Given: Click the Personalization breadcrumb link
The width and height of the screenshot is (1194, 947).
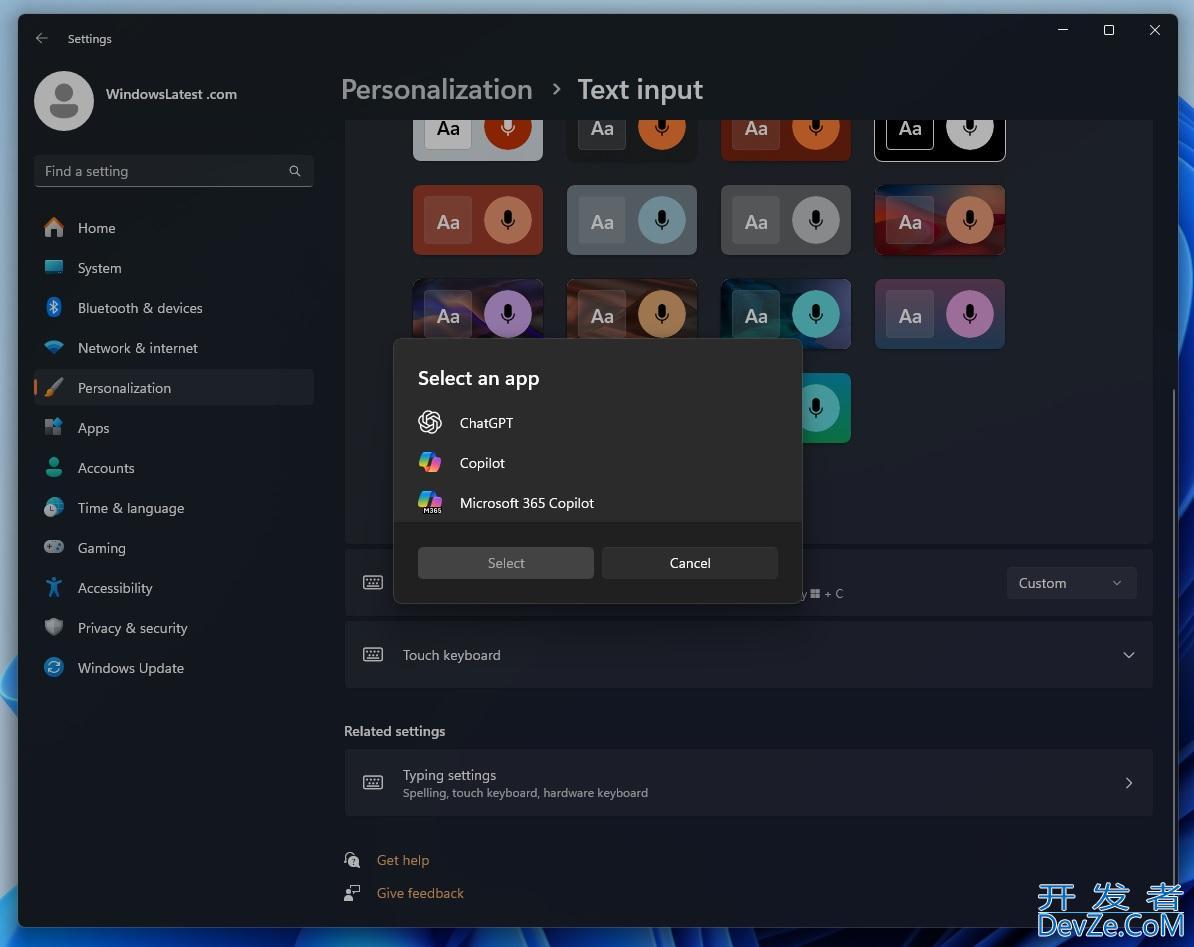Looking at the screenshot, I should 436,90.
